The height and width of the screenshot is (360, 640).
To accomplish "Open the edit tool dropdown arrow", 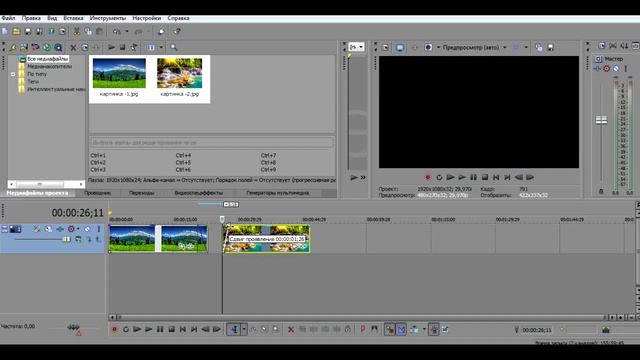I will click(x=244, y=329).
